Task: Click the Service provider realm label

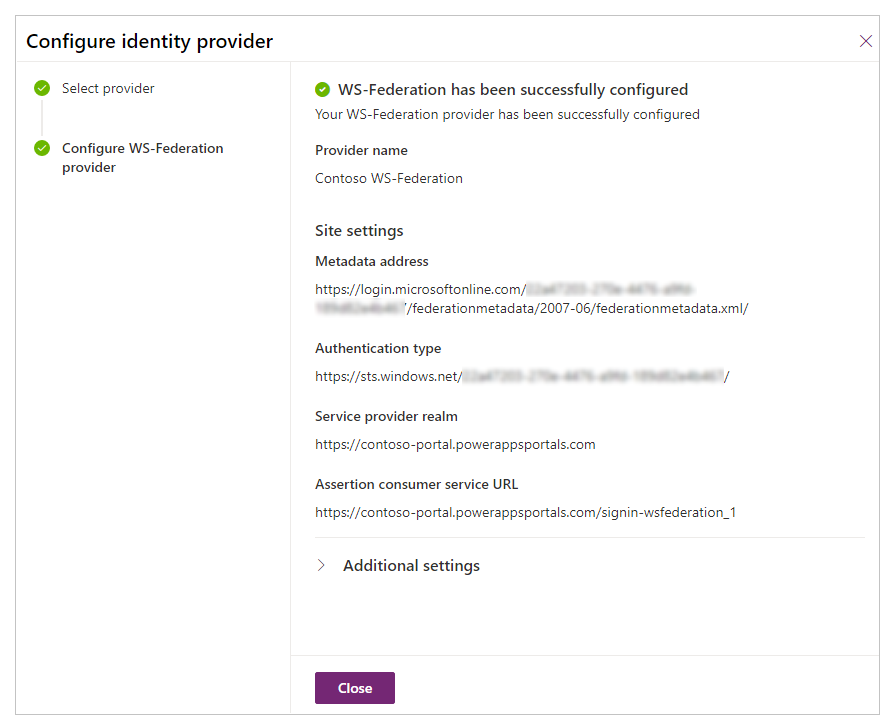Action: point(386,416)
